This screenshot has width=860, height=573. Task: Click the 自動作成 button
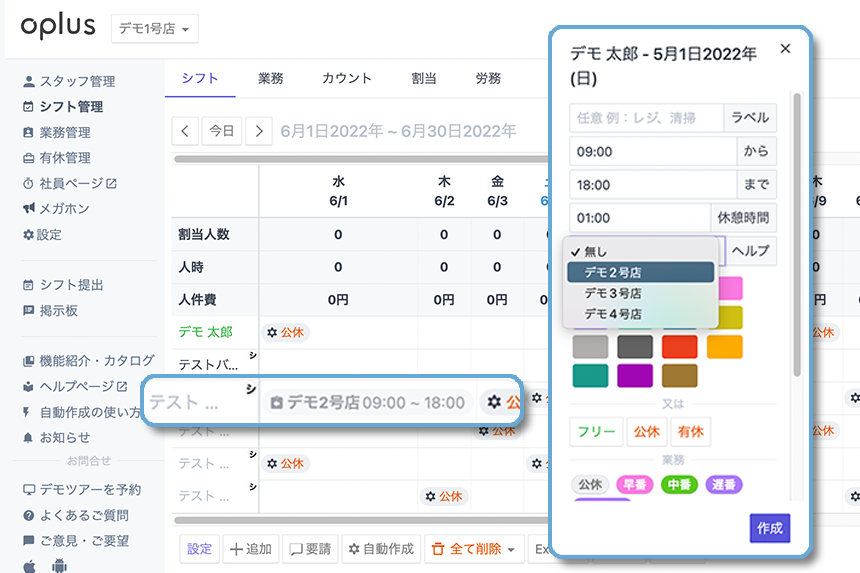381,549
